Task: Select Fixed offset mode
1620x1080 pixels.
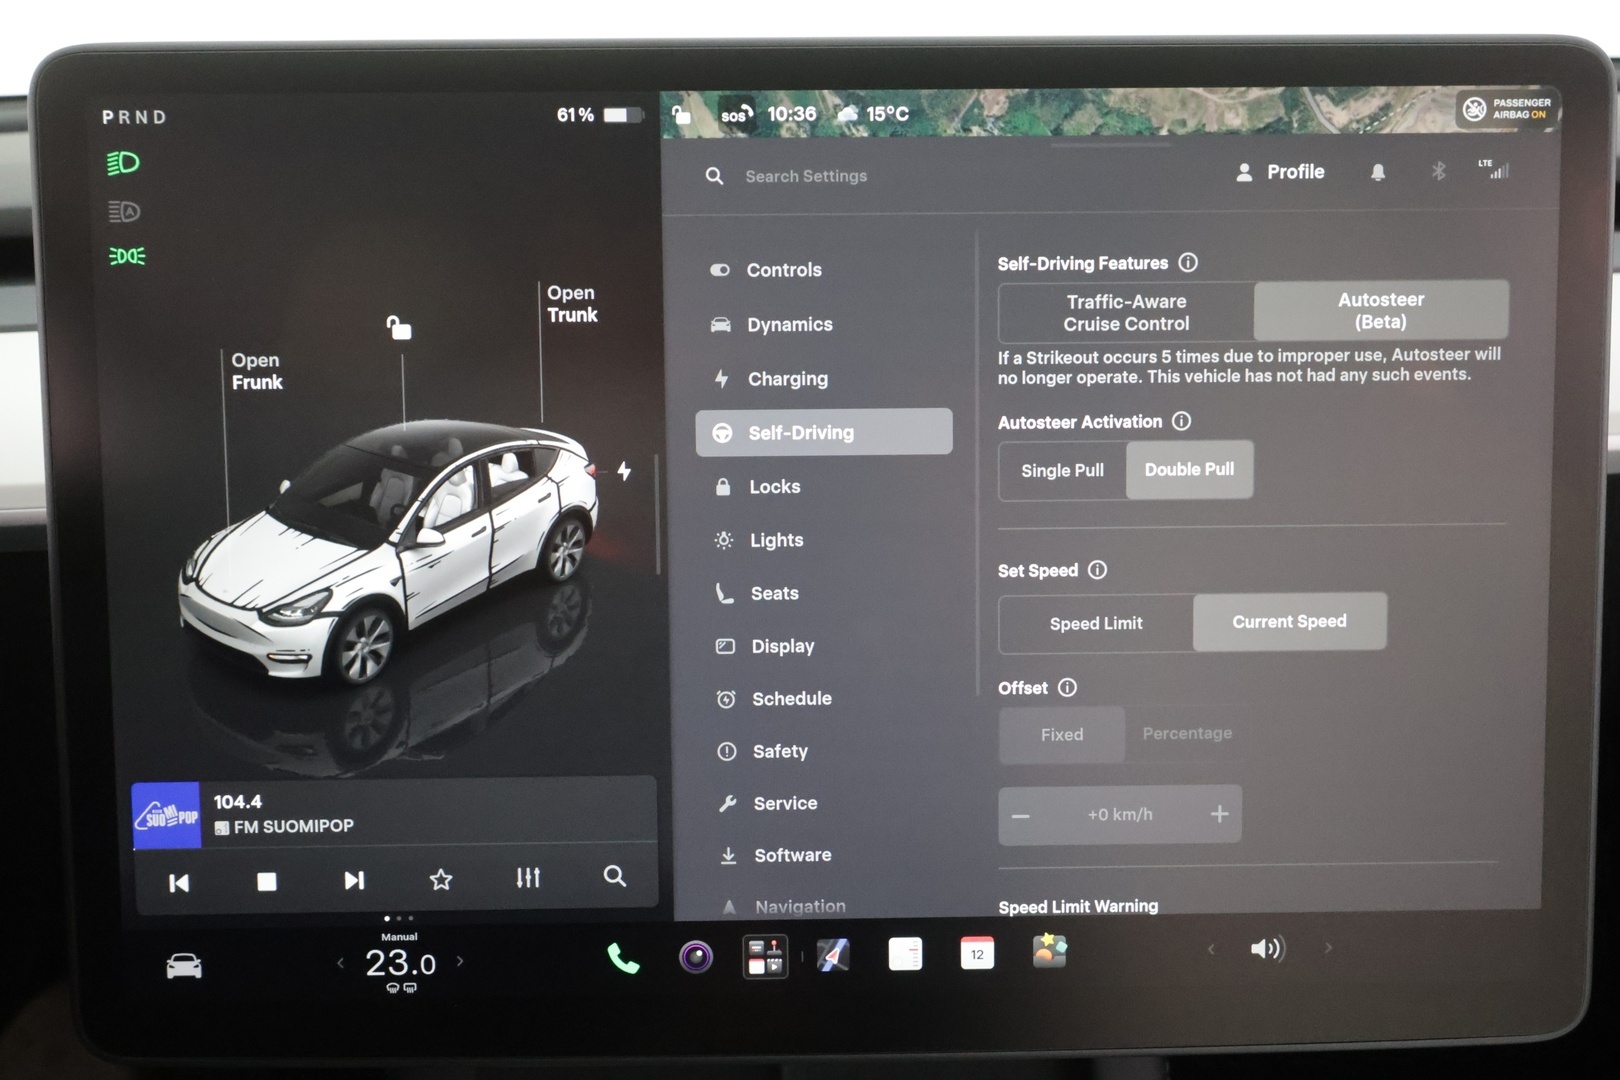Action: tap(1062, 735)
